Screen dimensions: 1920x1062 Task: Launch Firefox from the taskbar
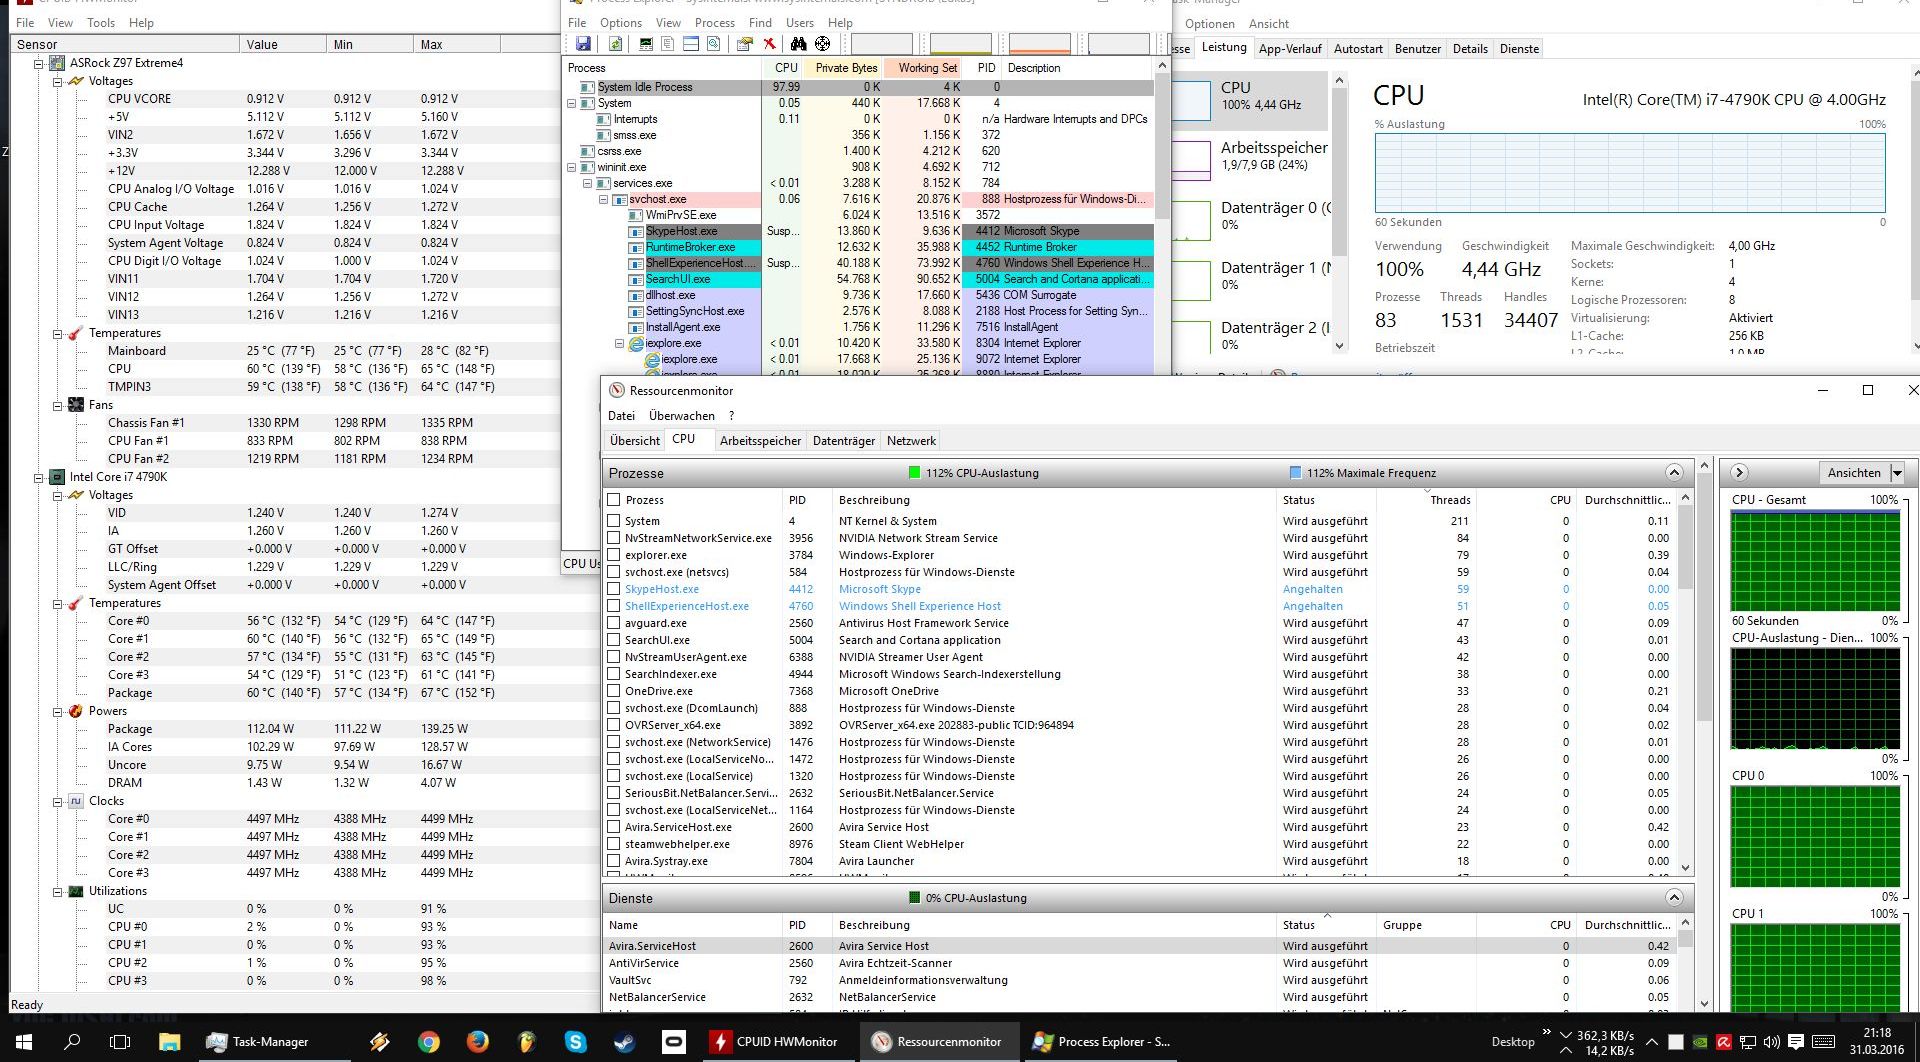(x=478, y=1042)
